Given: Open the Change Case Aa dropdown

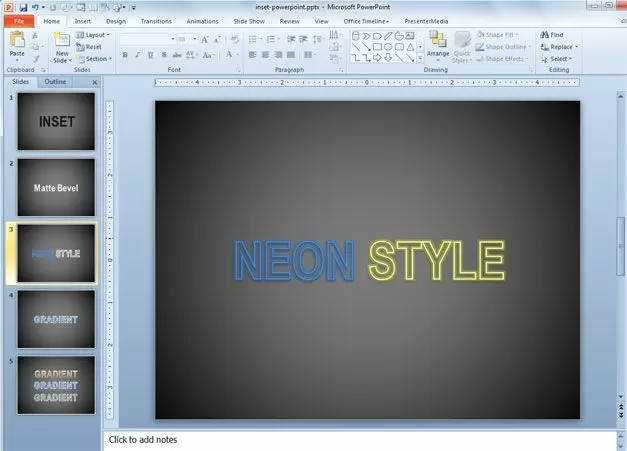Looking at the screenshot, I should click(209, 55).
